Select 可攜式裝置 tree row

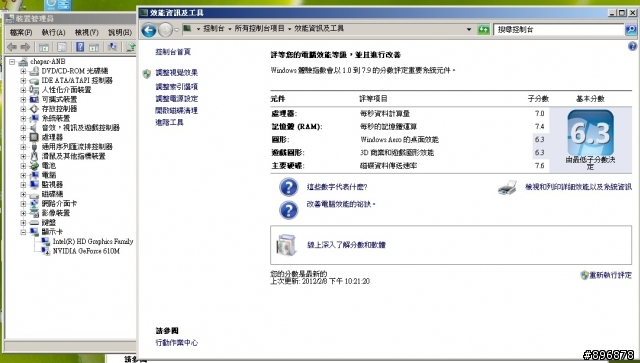[x=59, y=99]
